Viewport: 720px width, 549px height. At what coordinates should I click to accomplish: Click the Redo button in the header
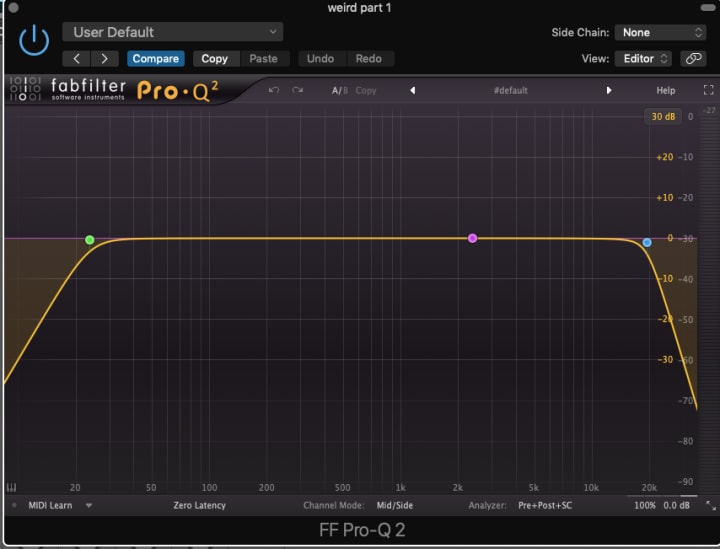[x=369, y=59]
